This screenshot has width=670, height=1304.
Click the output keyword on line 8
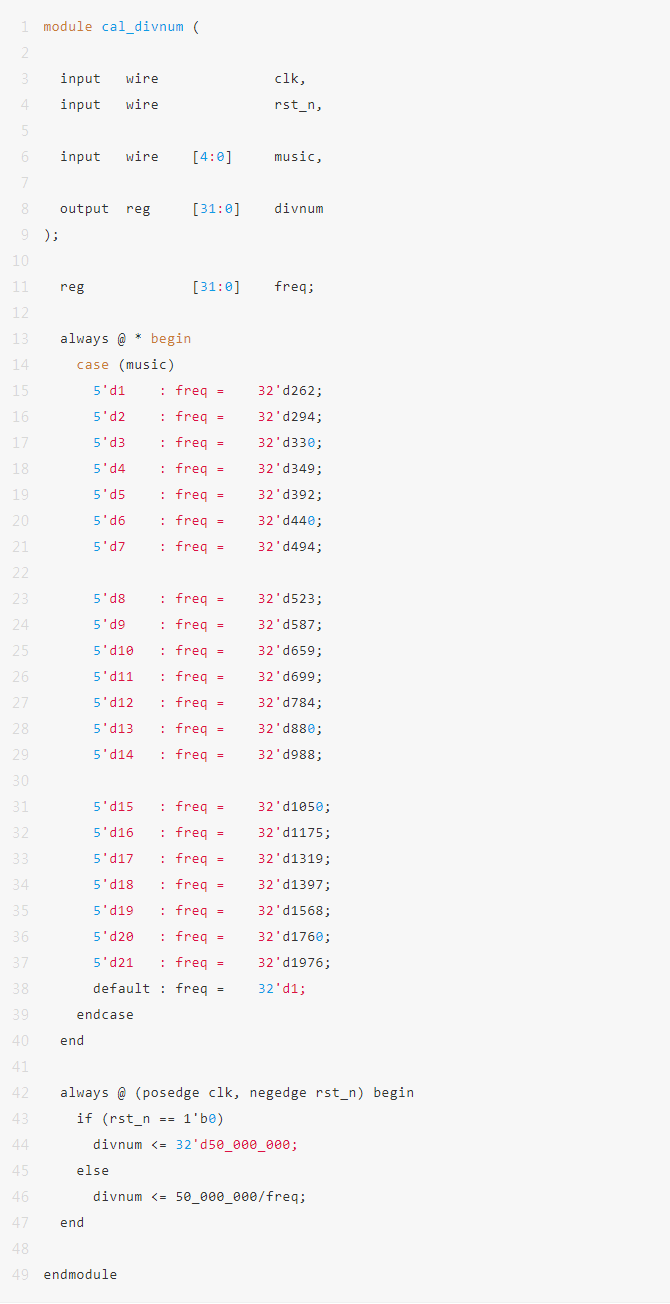tap(84, 209)
